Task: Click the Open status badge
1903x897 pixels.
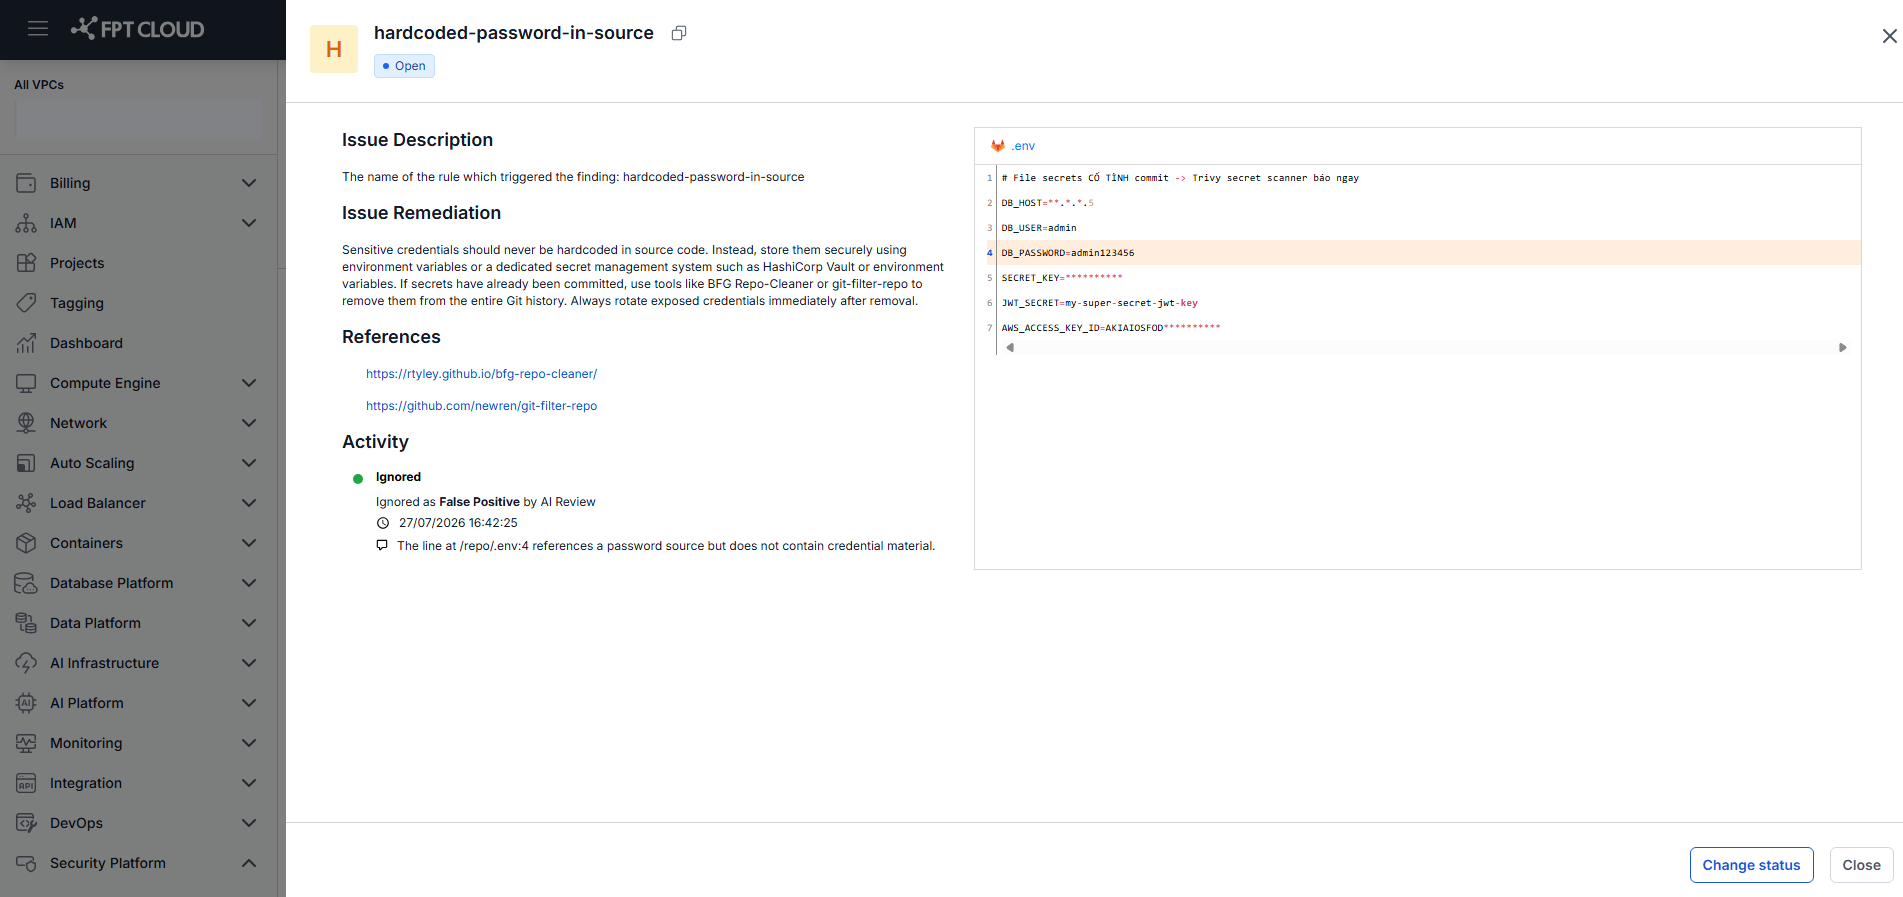Action: pos(404,66)
